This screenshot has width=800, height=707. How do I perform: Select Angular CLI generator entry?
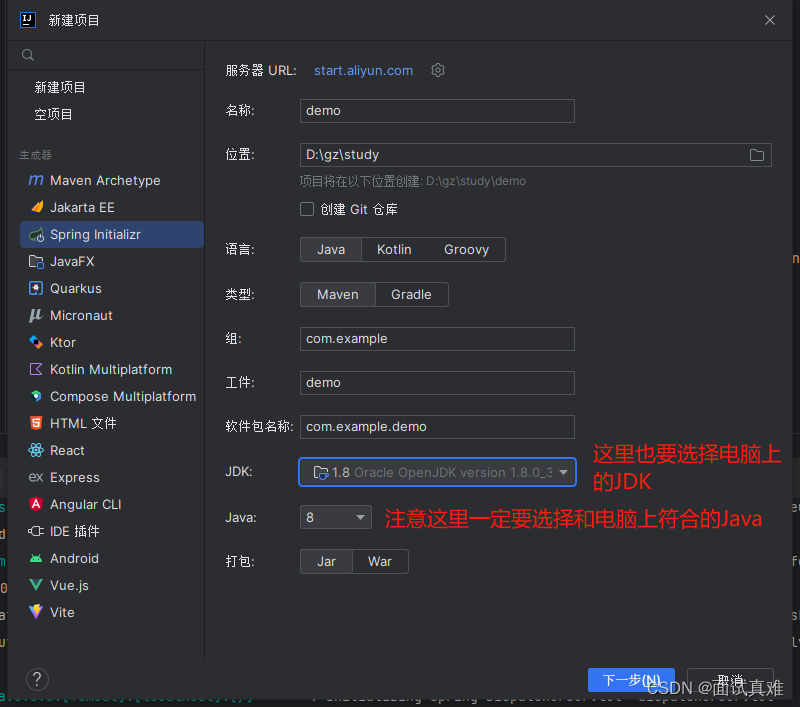point(112,504)
